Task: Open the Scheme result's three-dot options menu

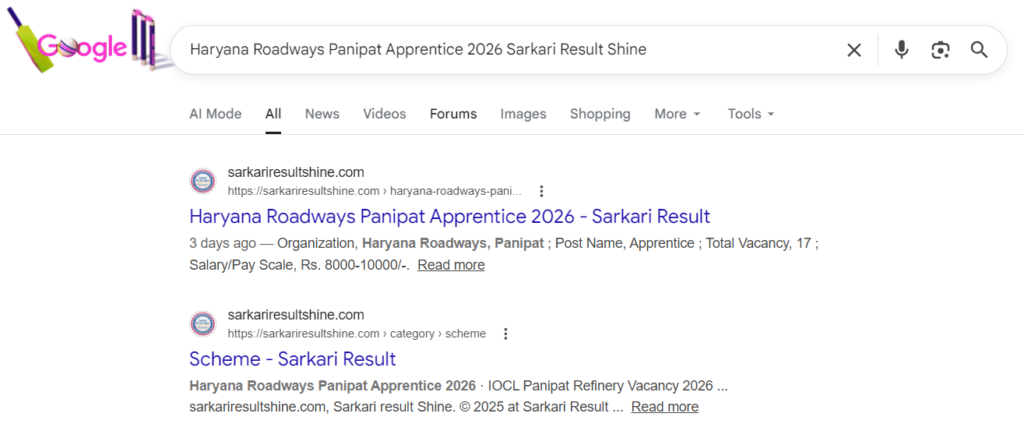Action: pyautogui.click(x=506, y=334)
